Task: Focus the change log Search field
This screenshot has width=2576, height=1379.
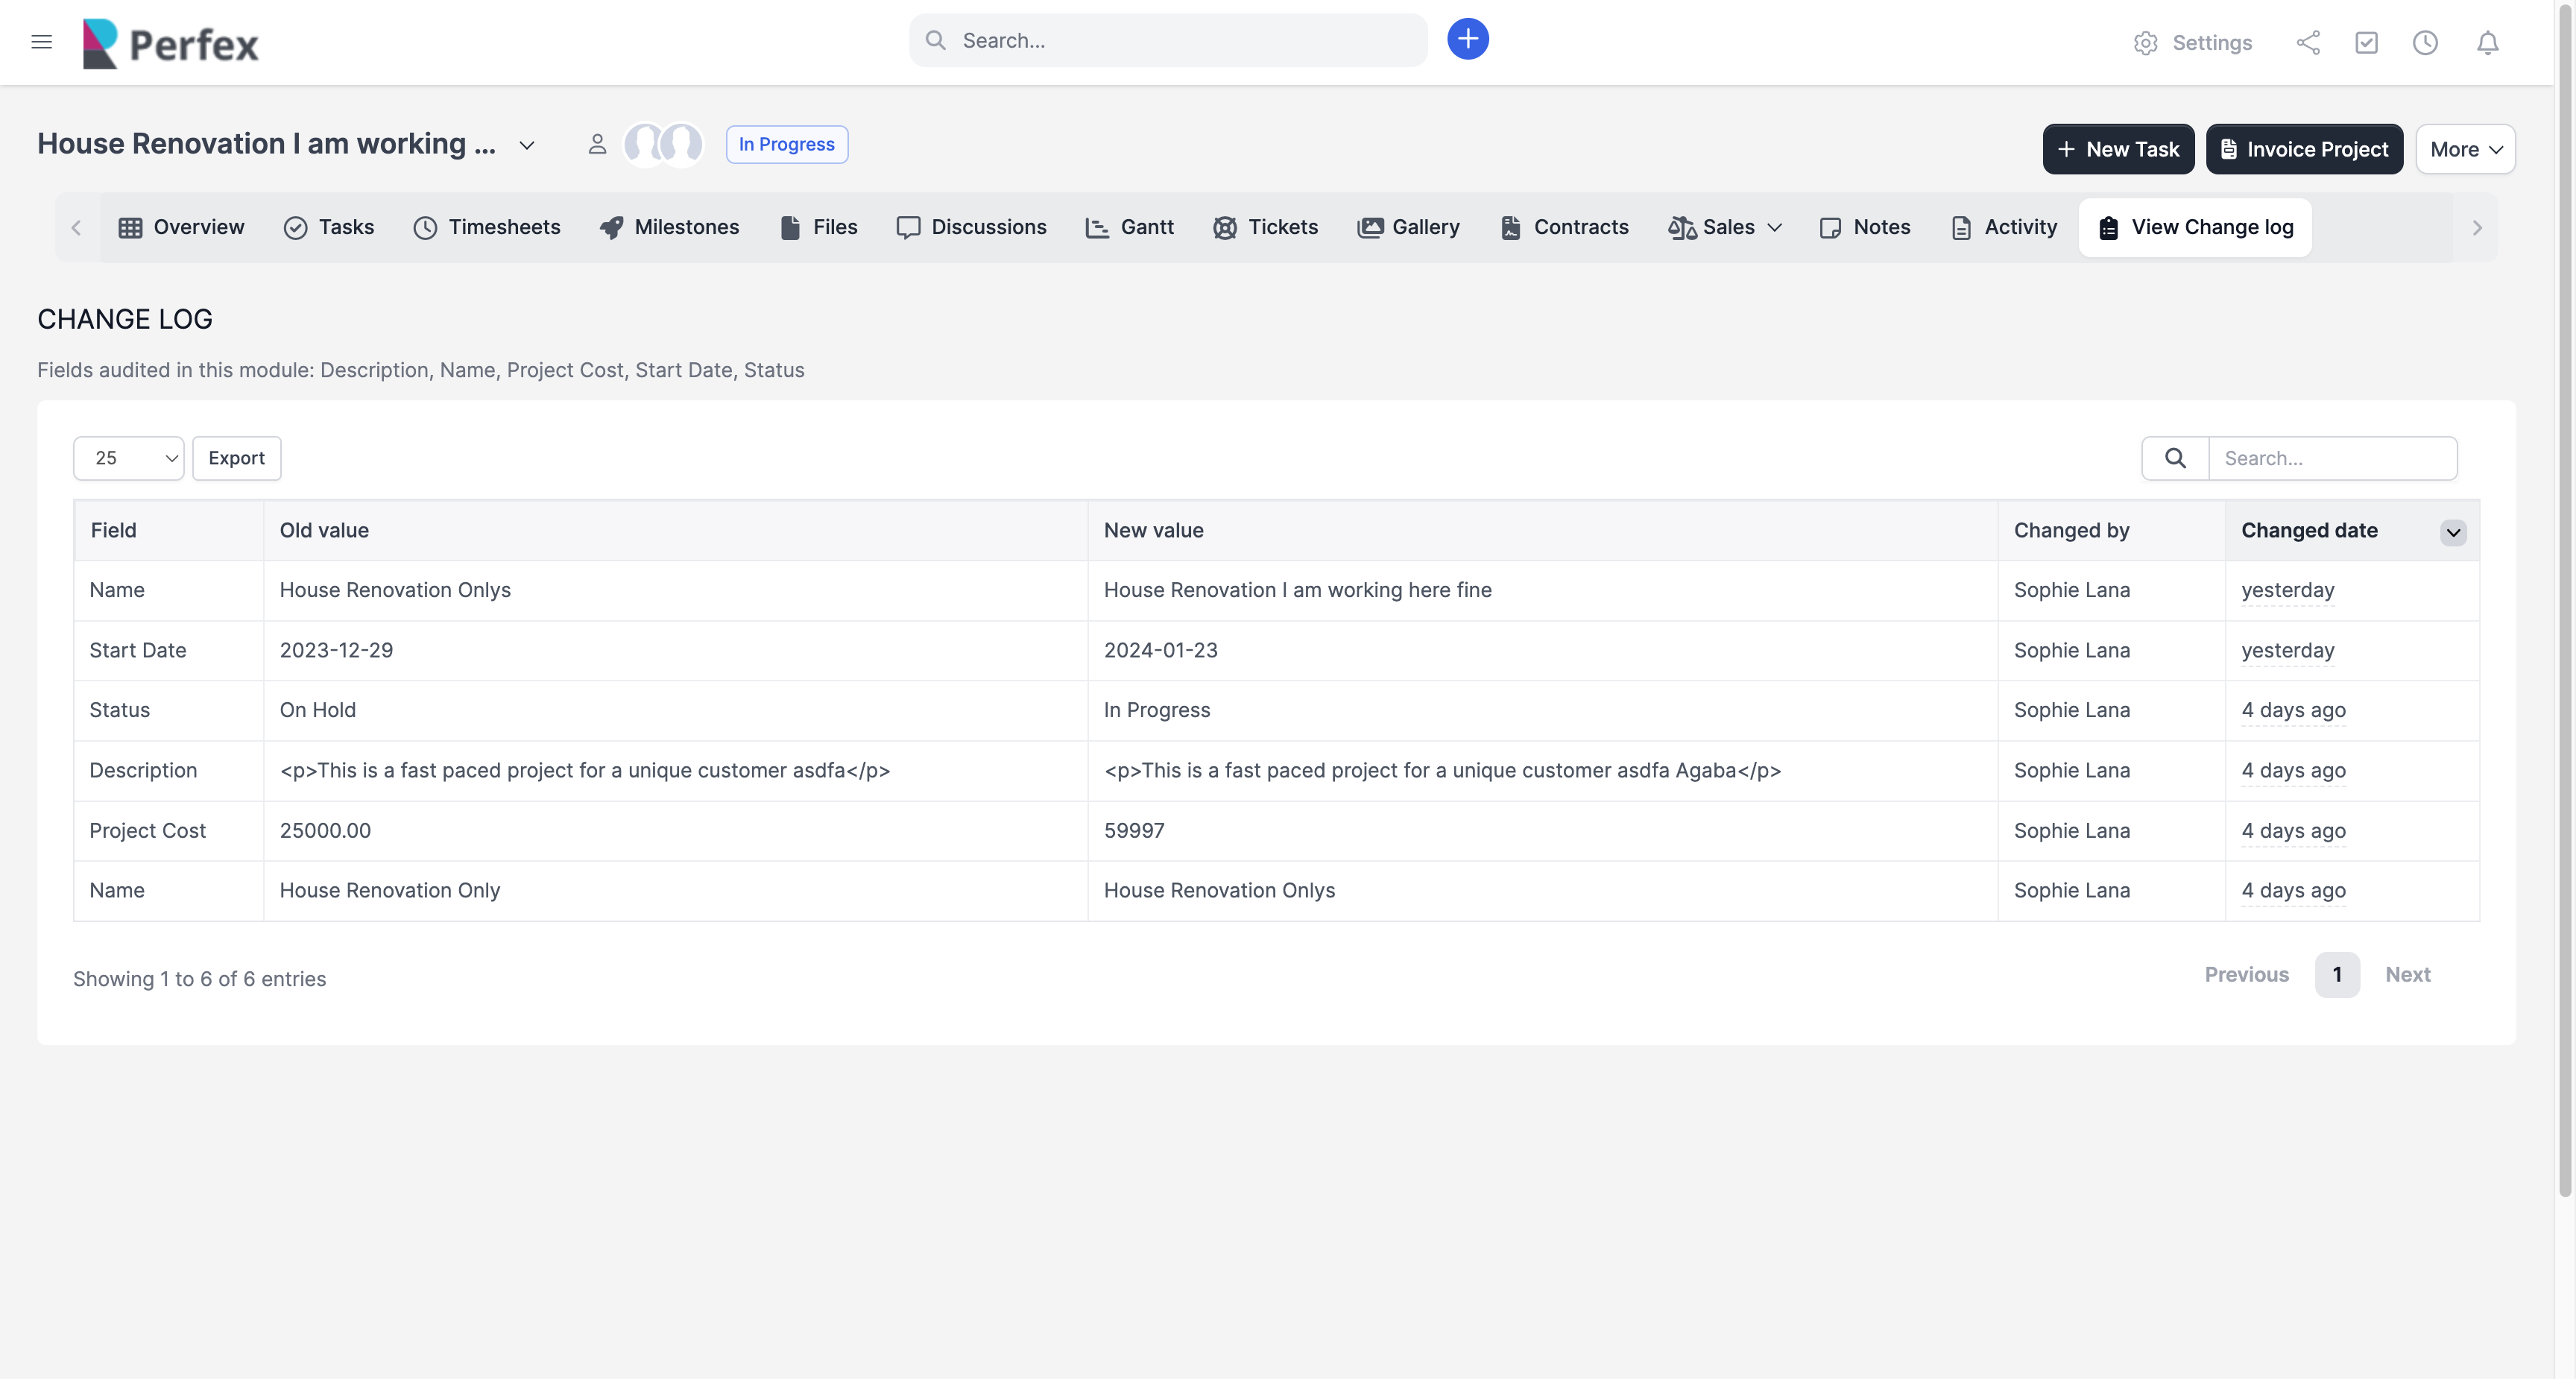Action: [2332, 458]
